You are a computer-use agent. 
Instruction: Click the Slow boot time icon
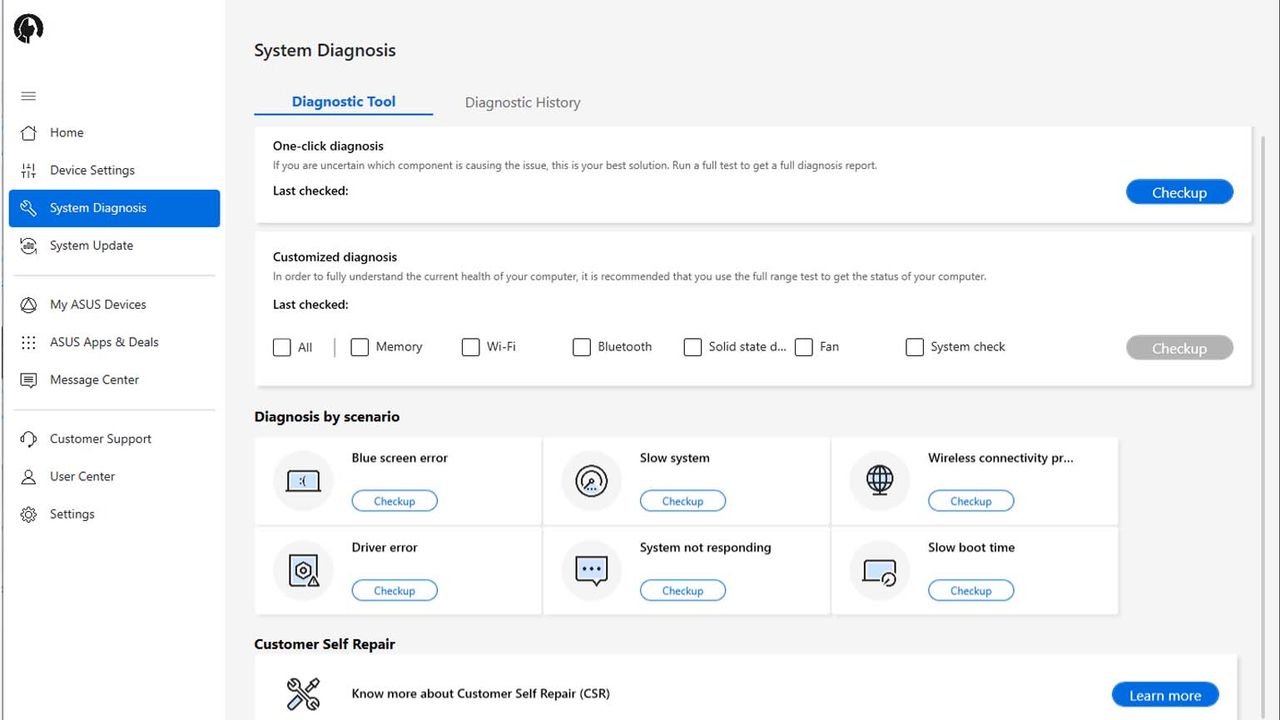click(x=879, y=571)
